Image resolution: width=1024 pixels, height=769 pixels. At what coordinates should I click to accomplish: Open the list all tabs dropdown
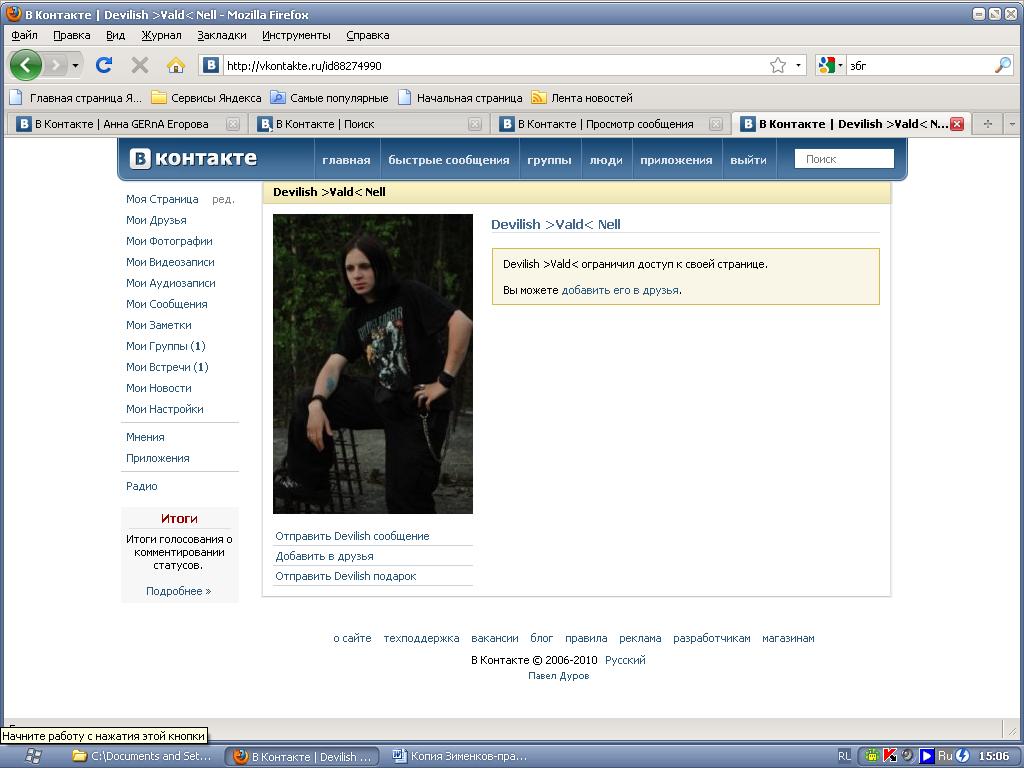click(x=1012, y=124)
